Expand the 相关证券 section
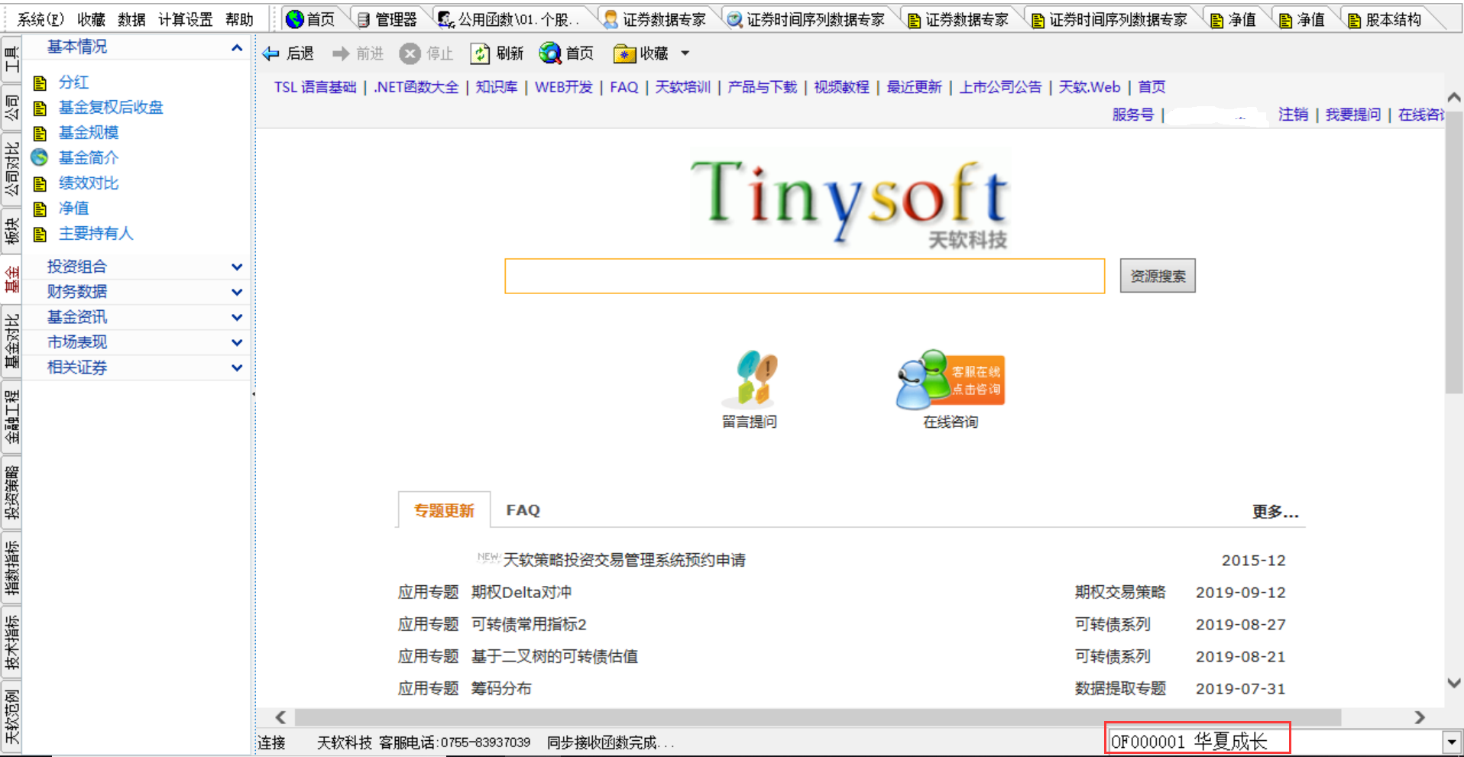 point(237,368)
